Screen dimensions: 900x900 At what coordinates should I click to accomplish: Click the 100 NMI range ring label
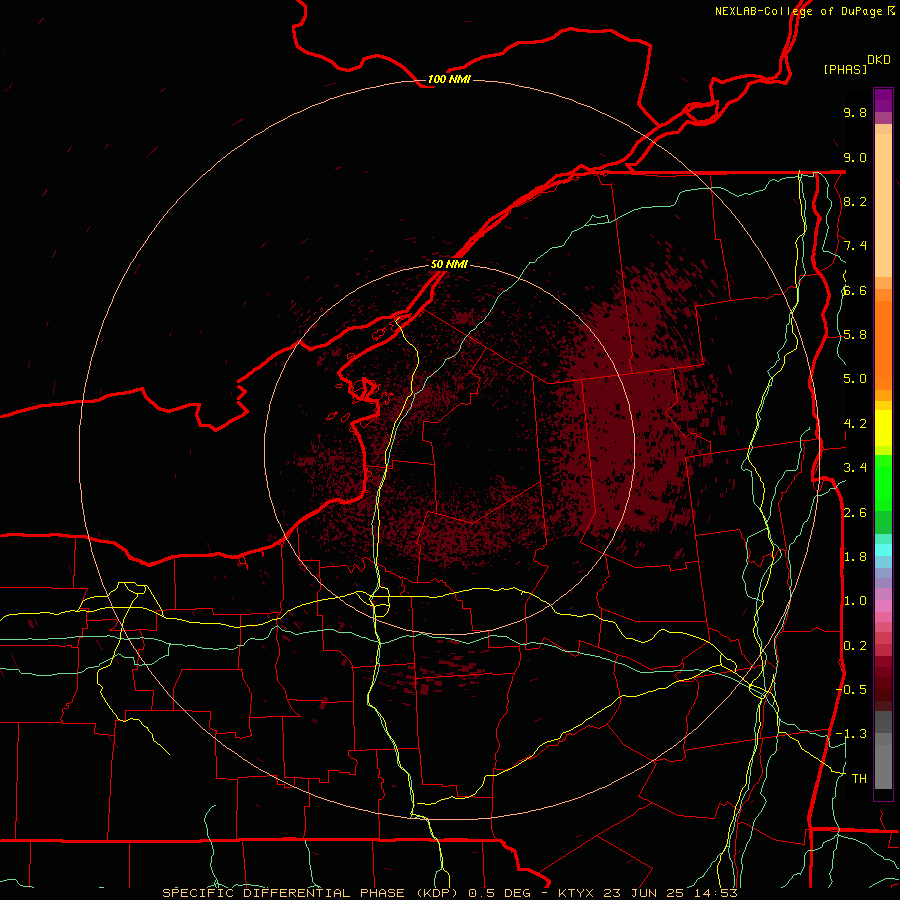pos(449,79)
